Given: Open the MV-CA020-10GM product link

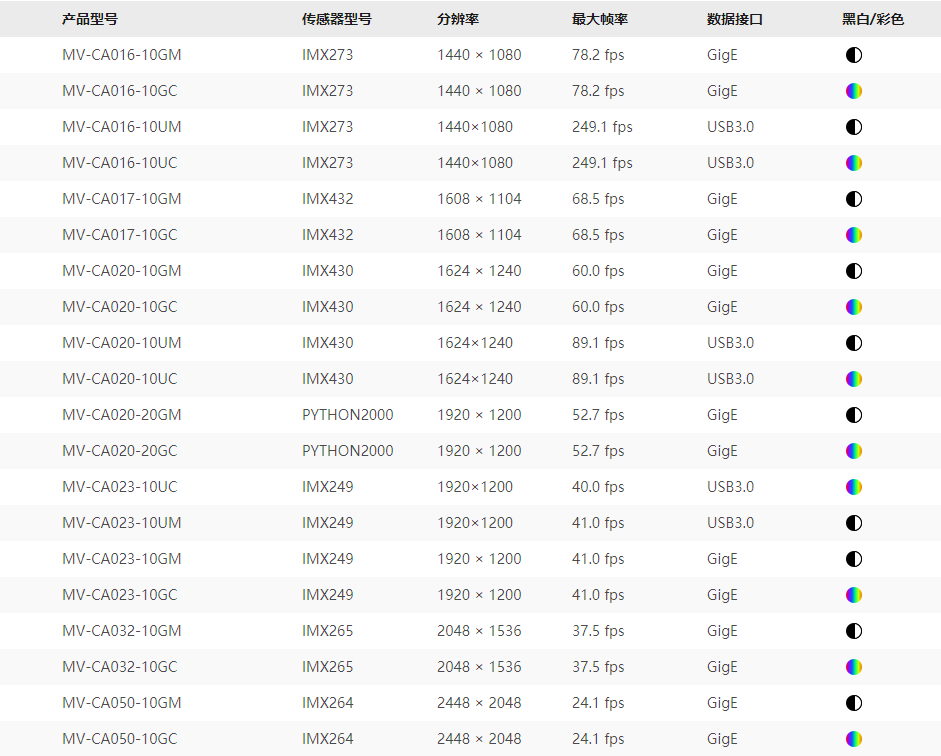Looking at the screenshot, I should coord(122,271).
